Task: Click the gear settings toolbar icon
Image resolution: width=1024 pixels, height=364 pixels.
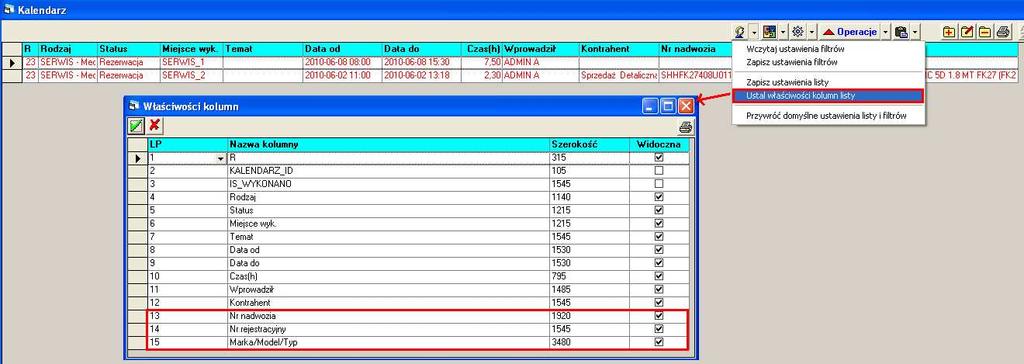Action: click(x=797, y=31)
